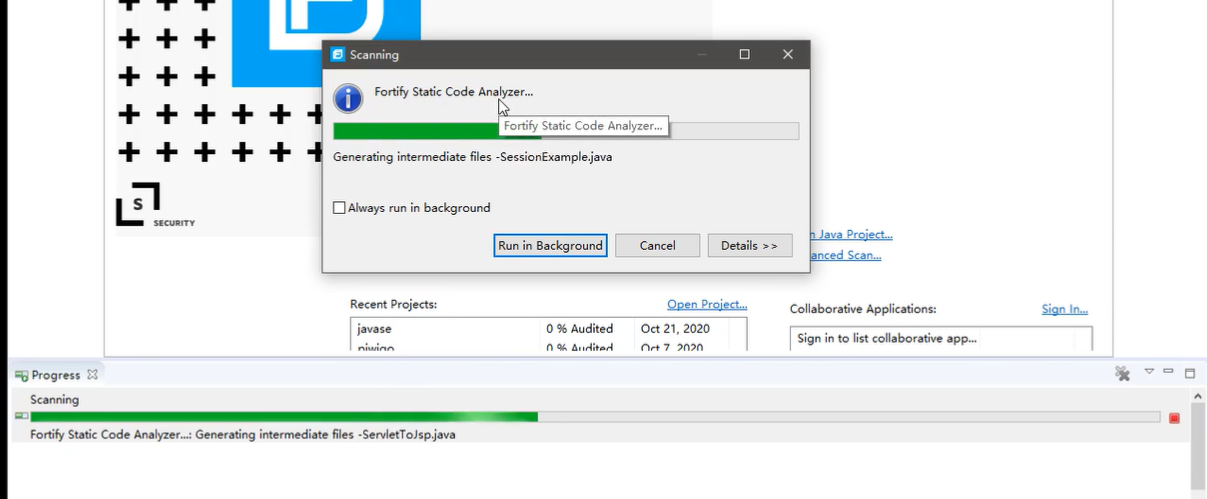Click Sign in to list collaborative app... box
Image resolution: width=1207 pixels, height=499 pixels.
click(x=941, y=338)
